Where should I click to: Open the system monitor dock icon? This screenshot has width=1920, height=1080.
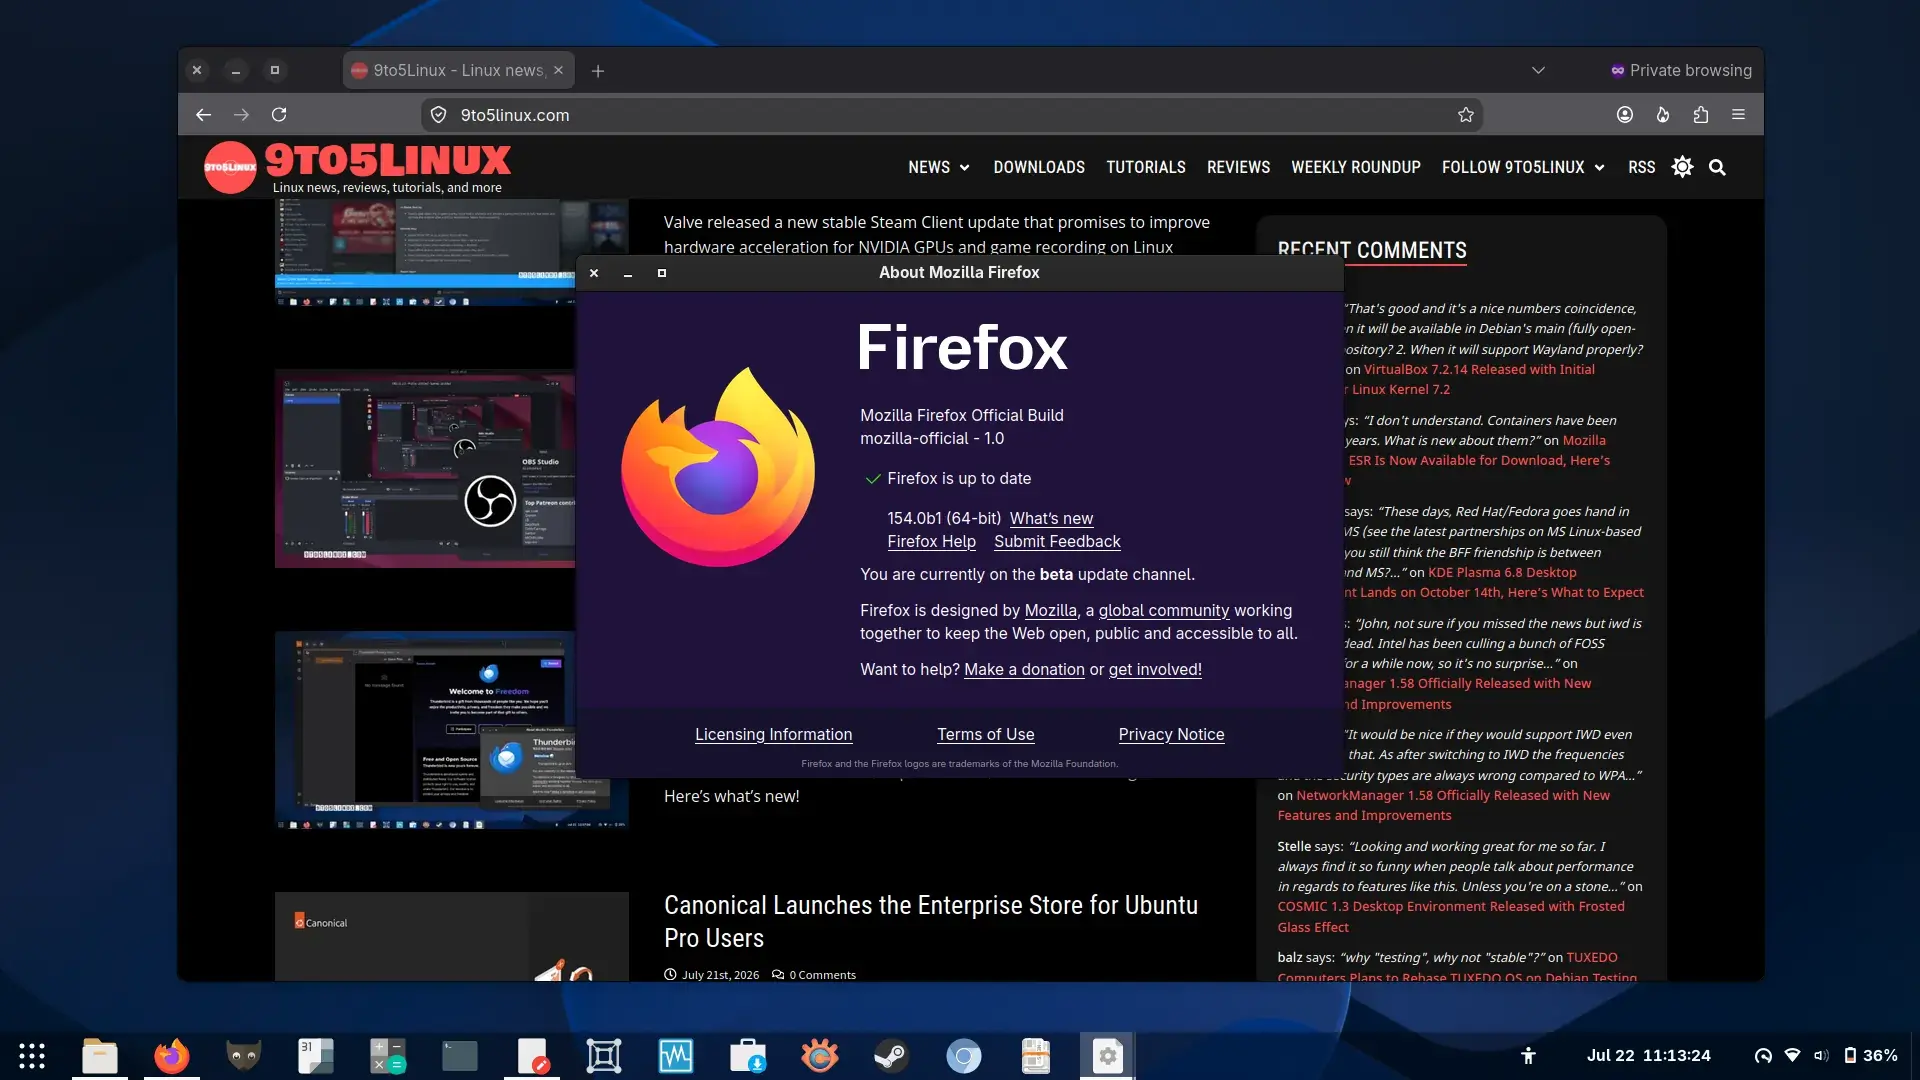[676, 1056]
